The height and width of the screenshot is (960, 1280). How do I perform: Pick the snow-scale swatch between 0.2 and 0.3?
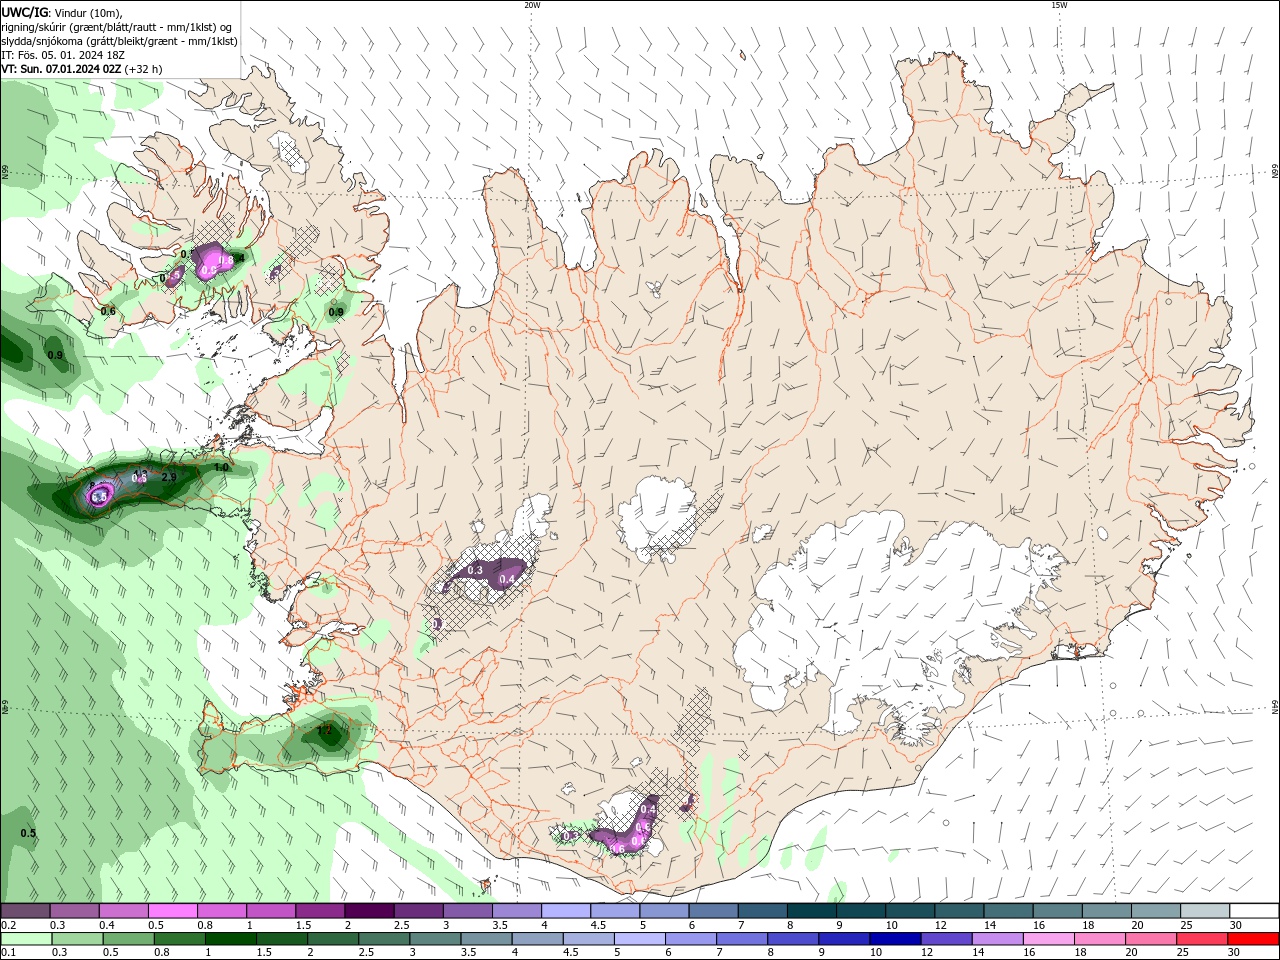(25, 911)
